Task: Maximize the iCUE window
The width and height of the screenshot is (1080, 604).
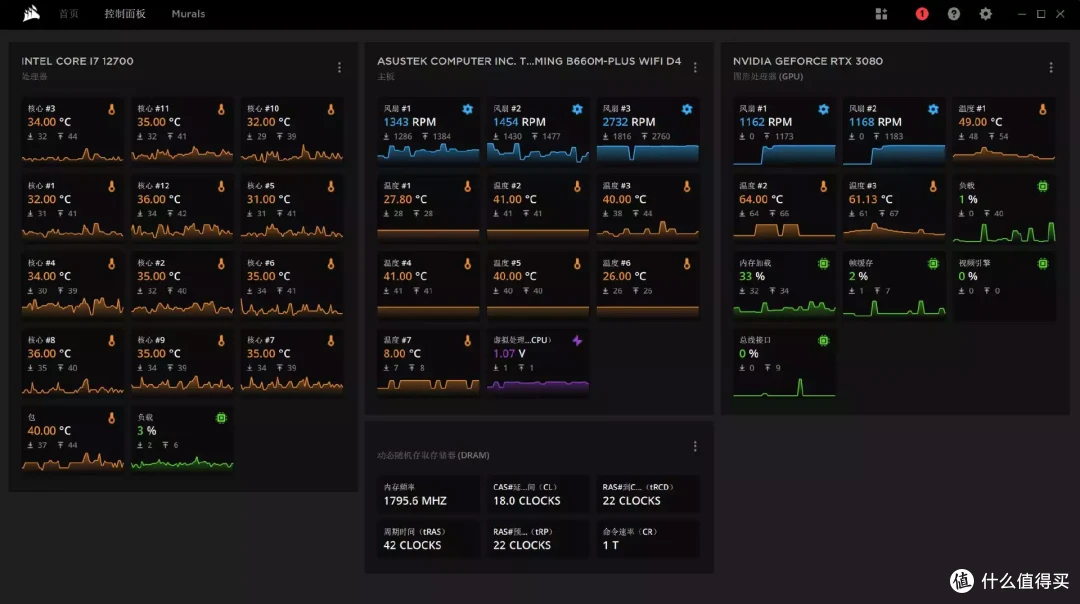Action: 1041,14
